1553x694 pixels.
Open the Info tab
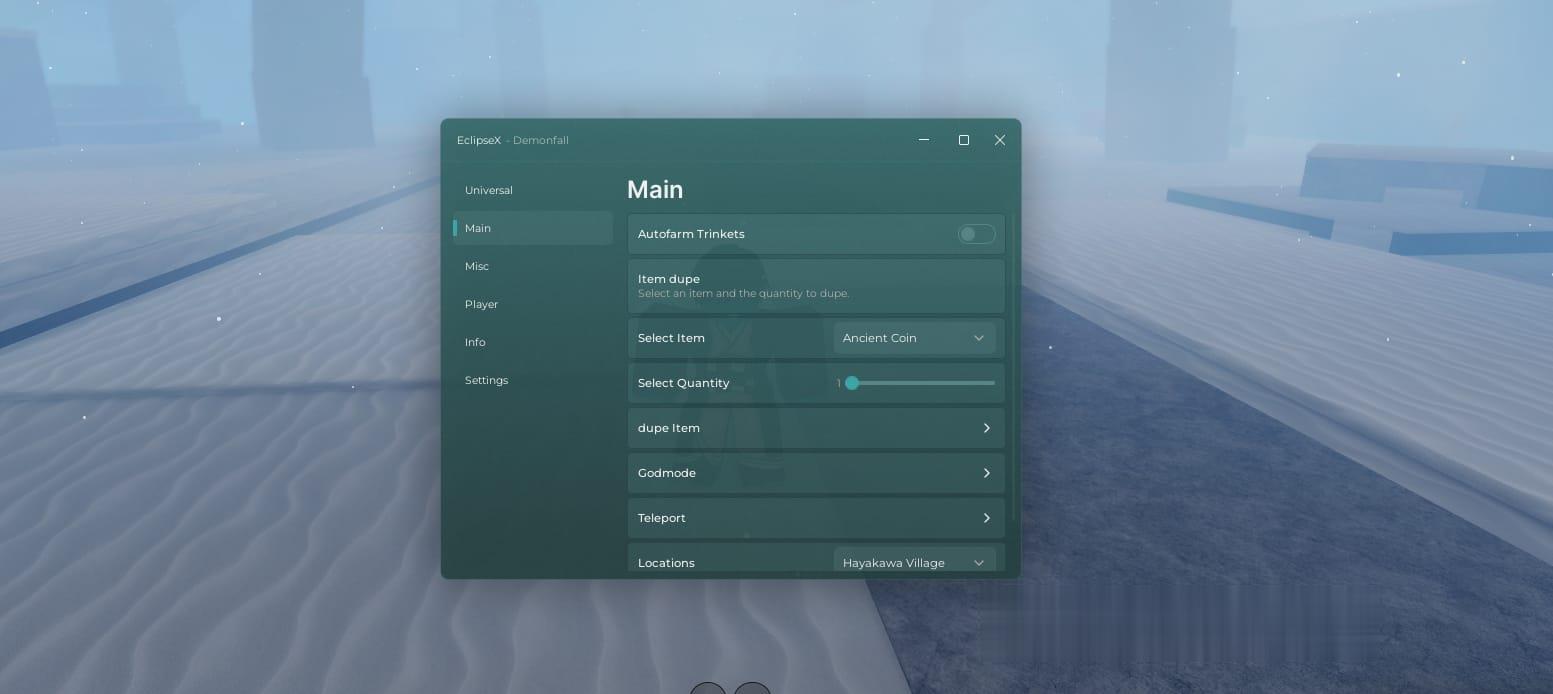click(x=475, y=342)
